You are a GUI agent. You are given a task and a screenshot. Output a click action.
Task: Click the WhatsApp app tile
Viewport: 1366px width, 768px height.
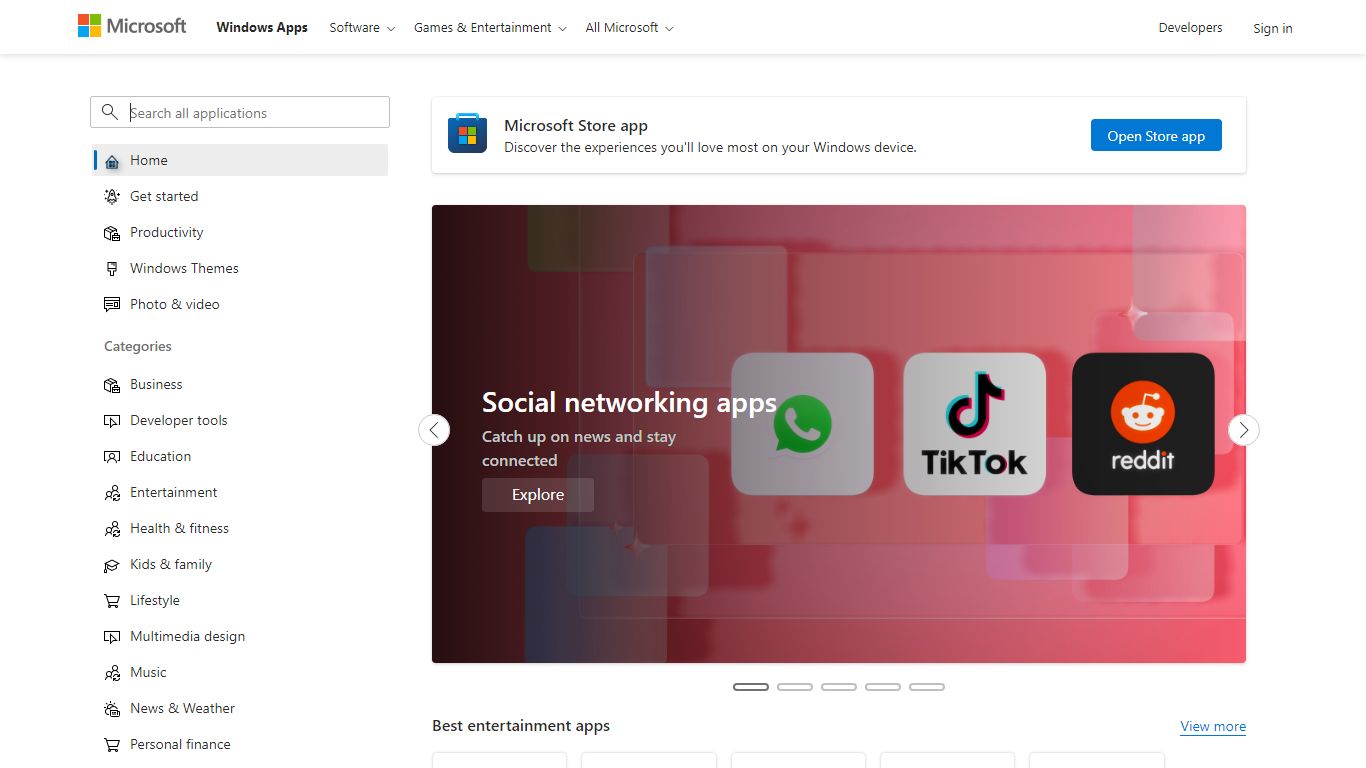(802, 424)
